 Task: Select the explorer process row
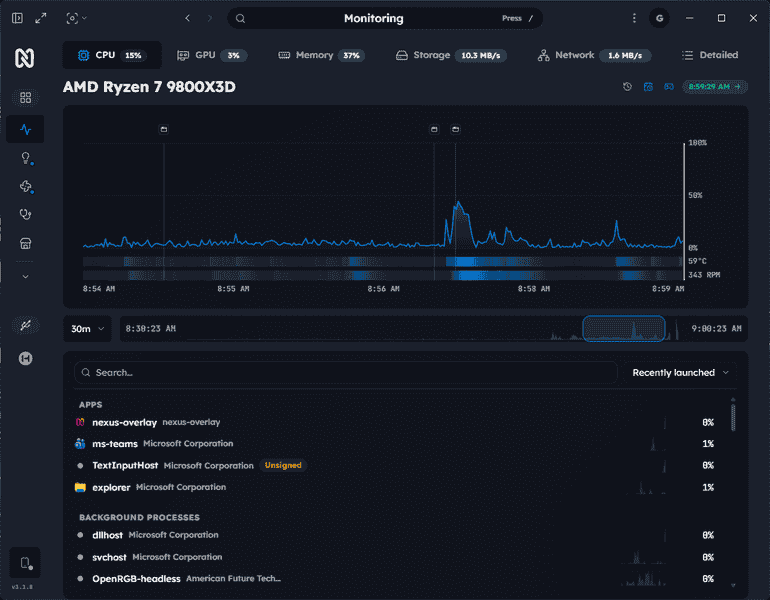click(x=398, y=488)
